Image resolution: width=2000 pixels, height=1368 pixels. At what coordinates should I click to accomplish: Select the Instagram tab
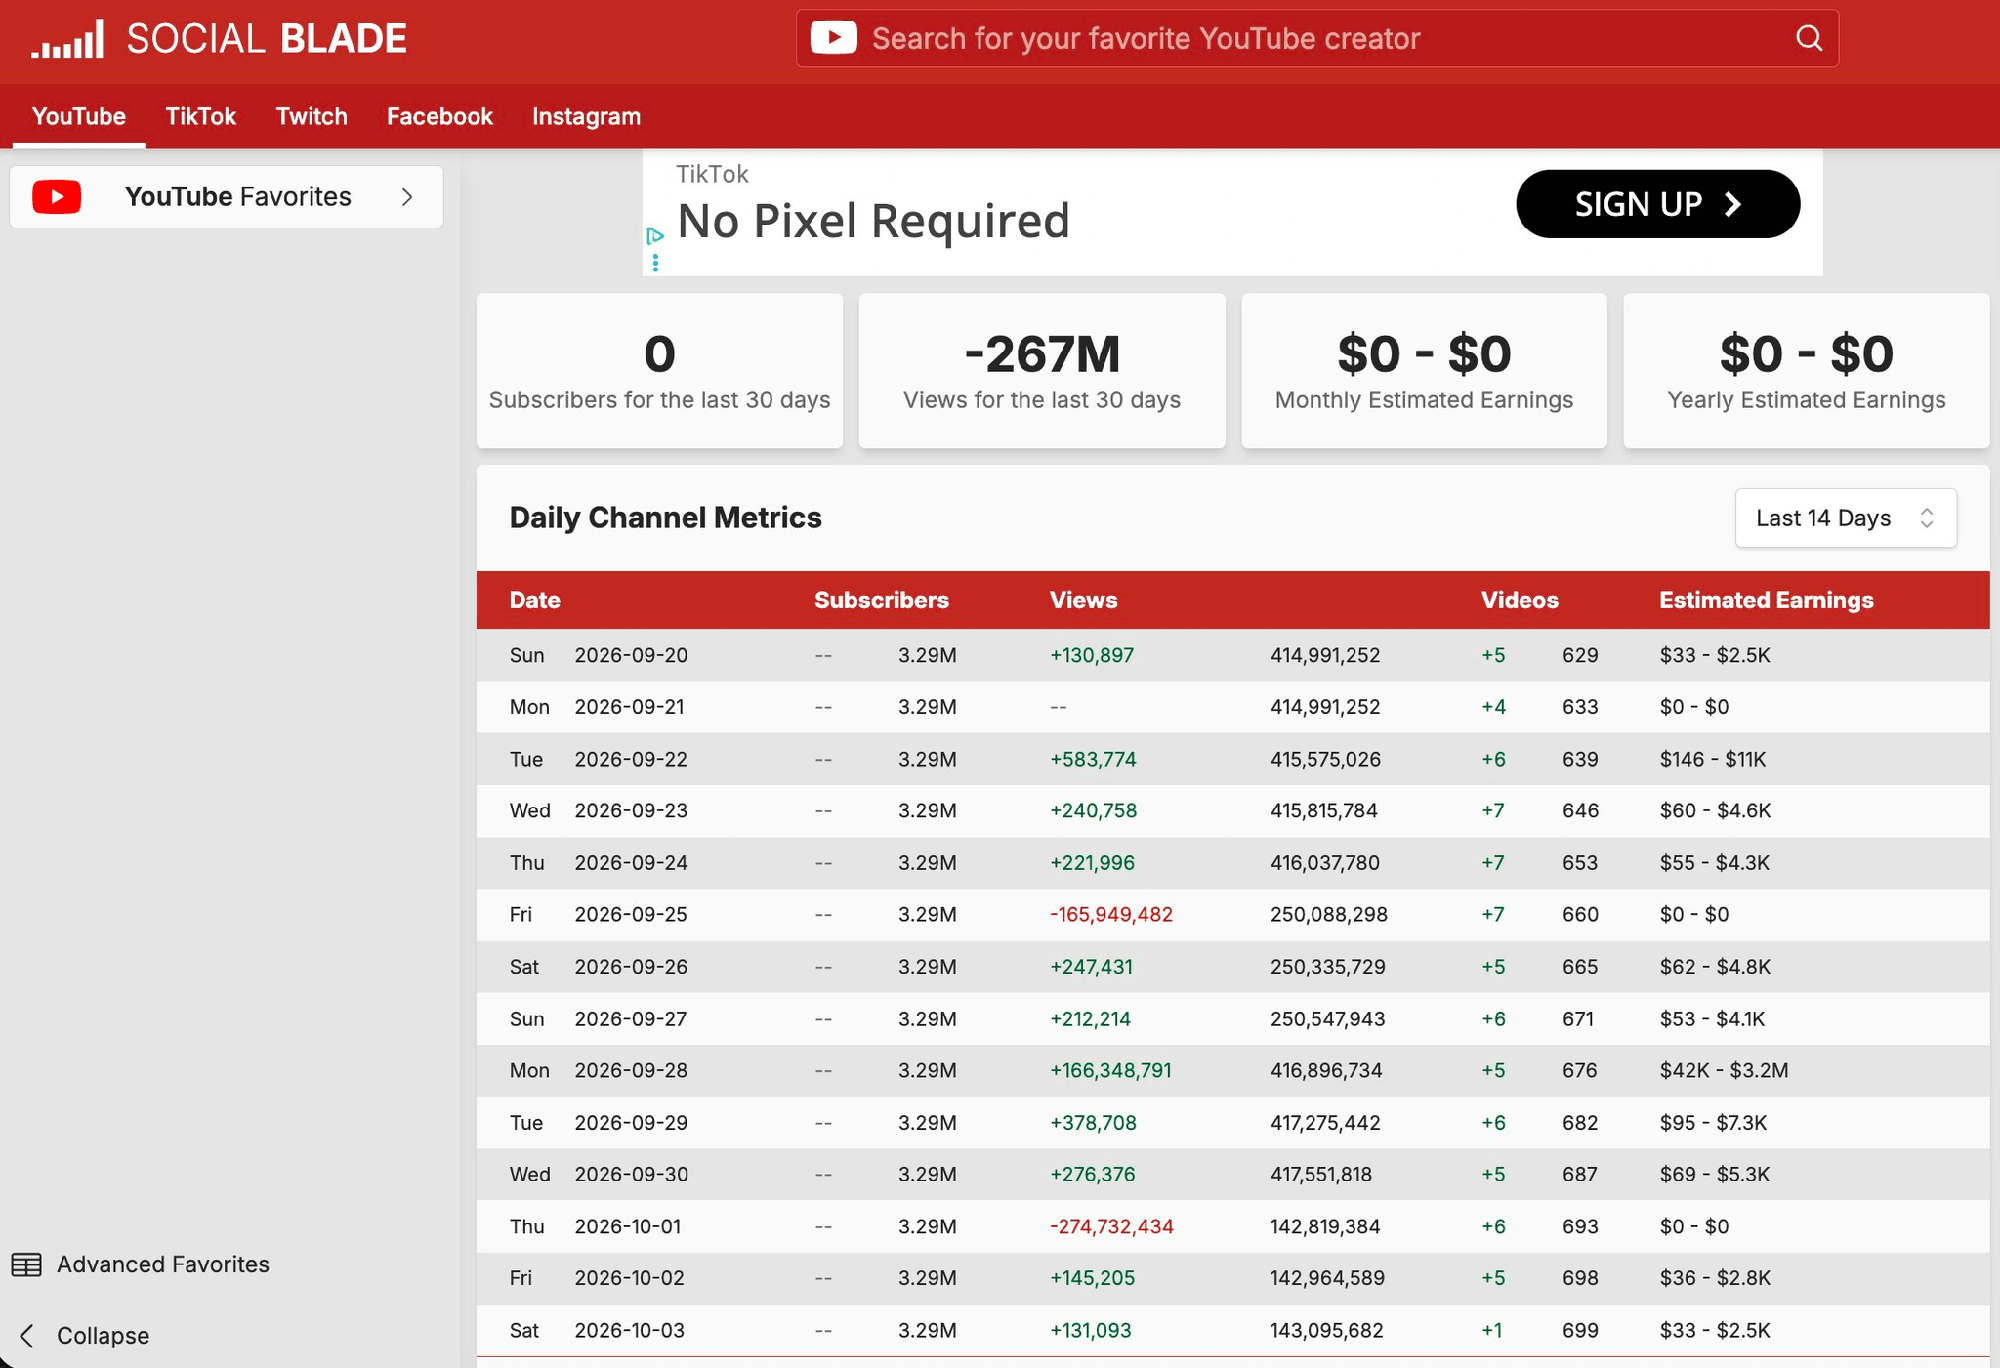(586, 117)
